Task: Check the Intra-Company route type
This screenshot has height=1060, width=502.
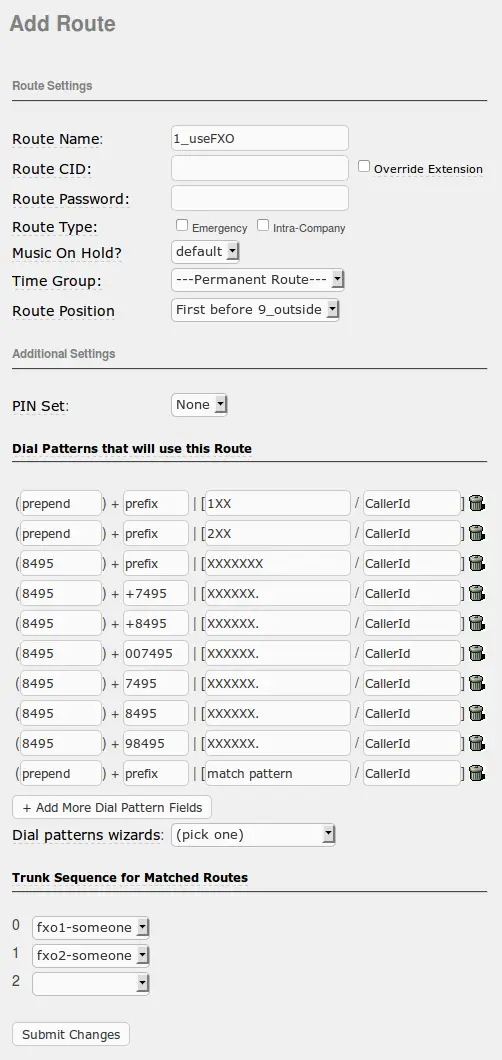Action: point(263,225)
